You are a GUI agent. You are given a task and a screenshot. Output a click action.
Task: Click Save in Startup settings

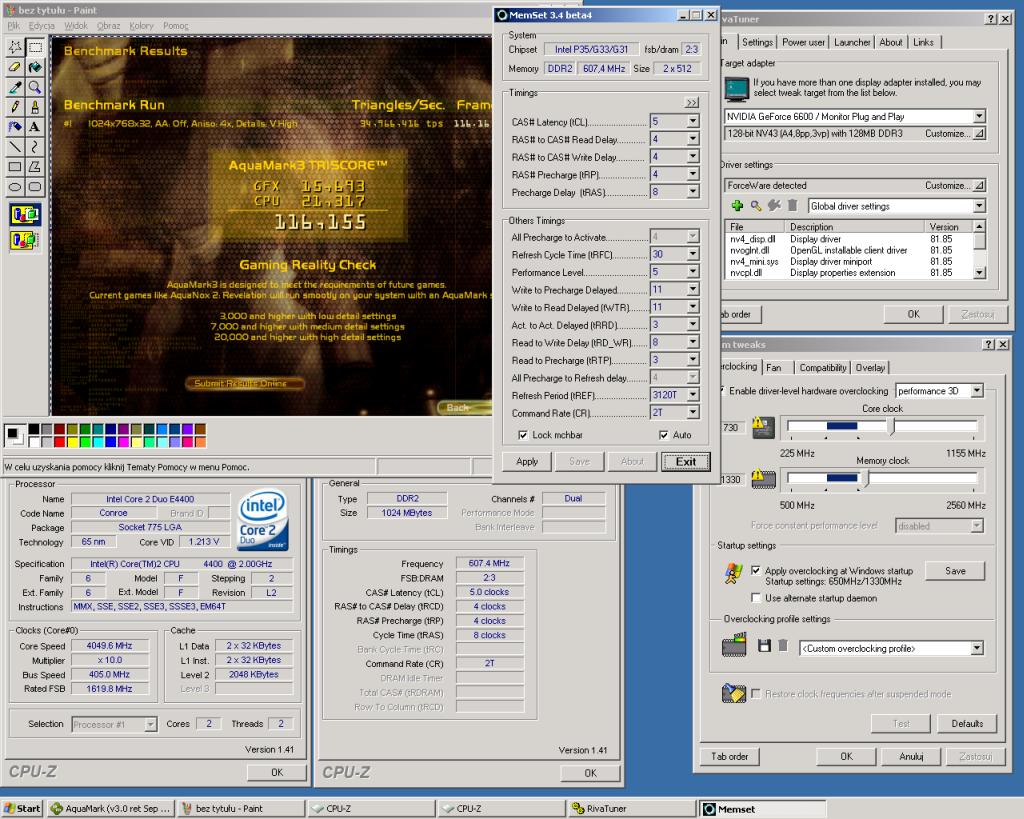[x=955, y=571]
